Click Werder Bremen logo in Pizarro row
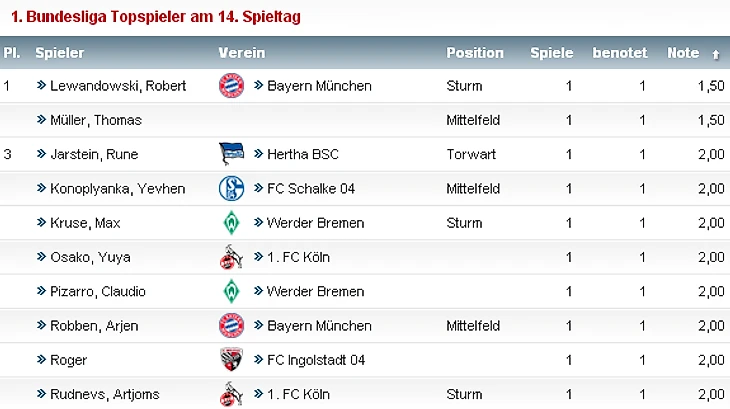This screenshot has height=409, width=730. (x=231, y=291)
